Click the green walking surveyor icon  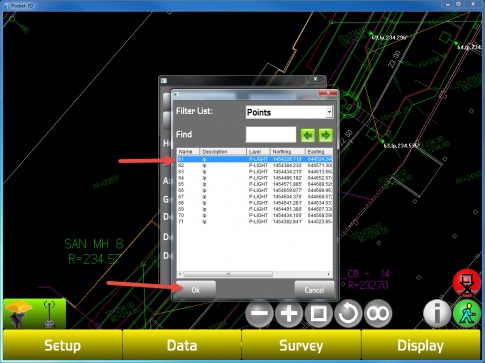(x=467, y=313)
